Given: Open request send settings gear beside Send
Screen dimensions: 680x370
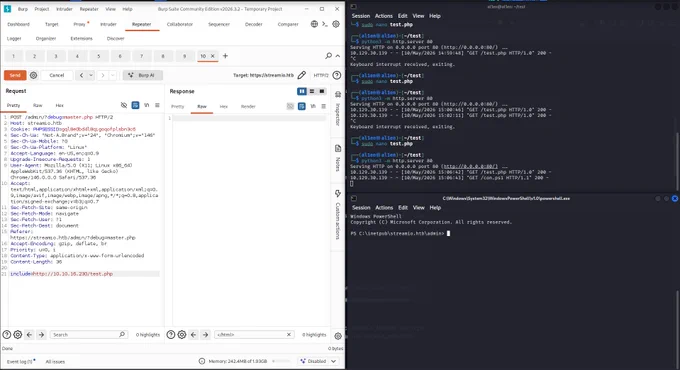Looking at the screenshot, I should [33, 75].
